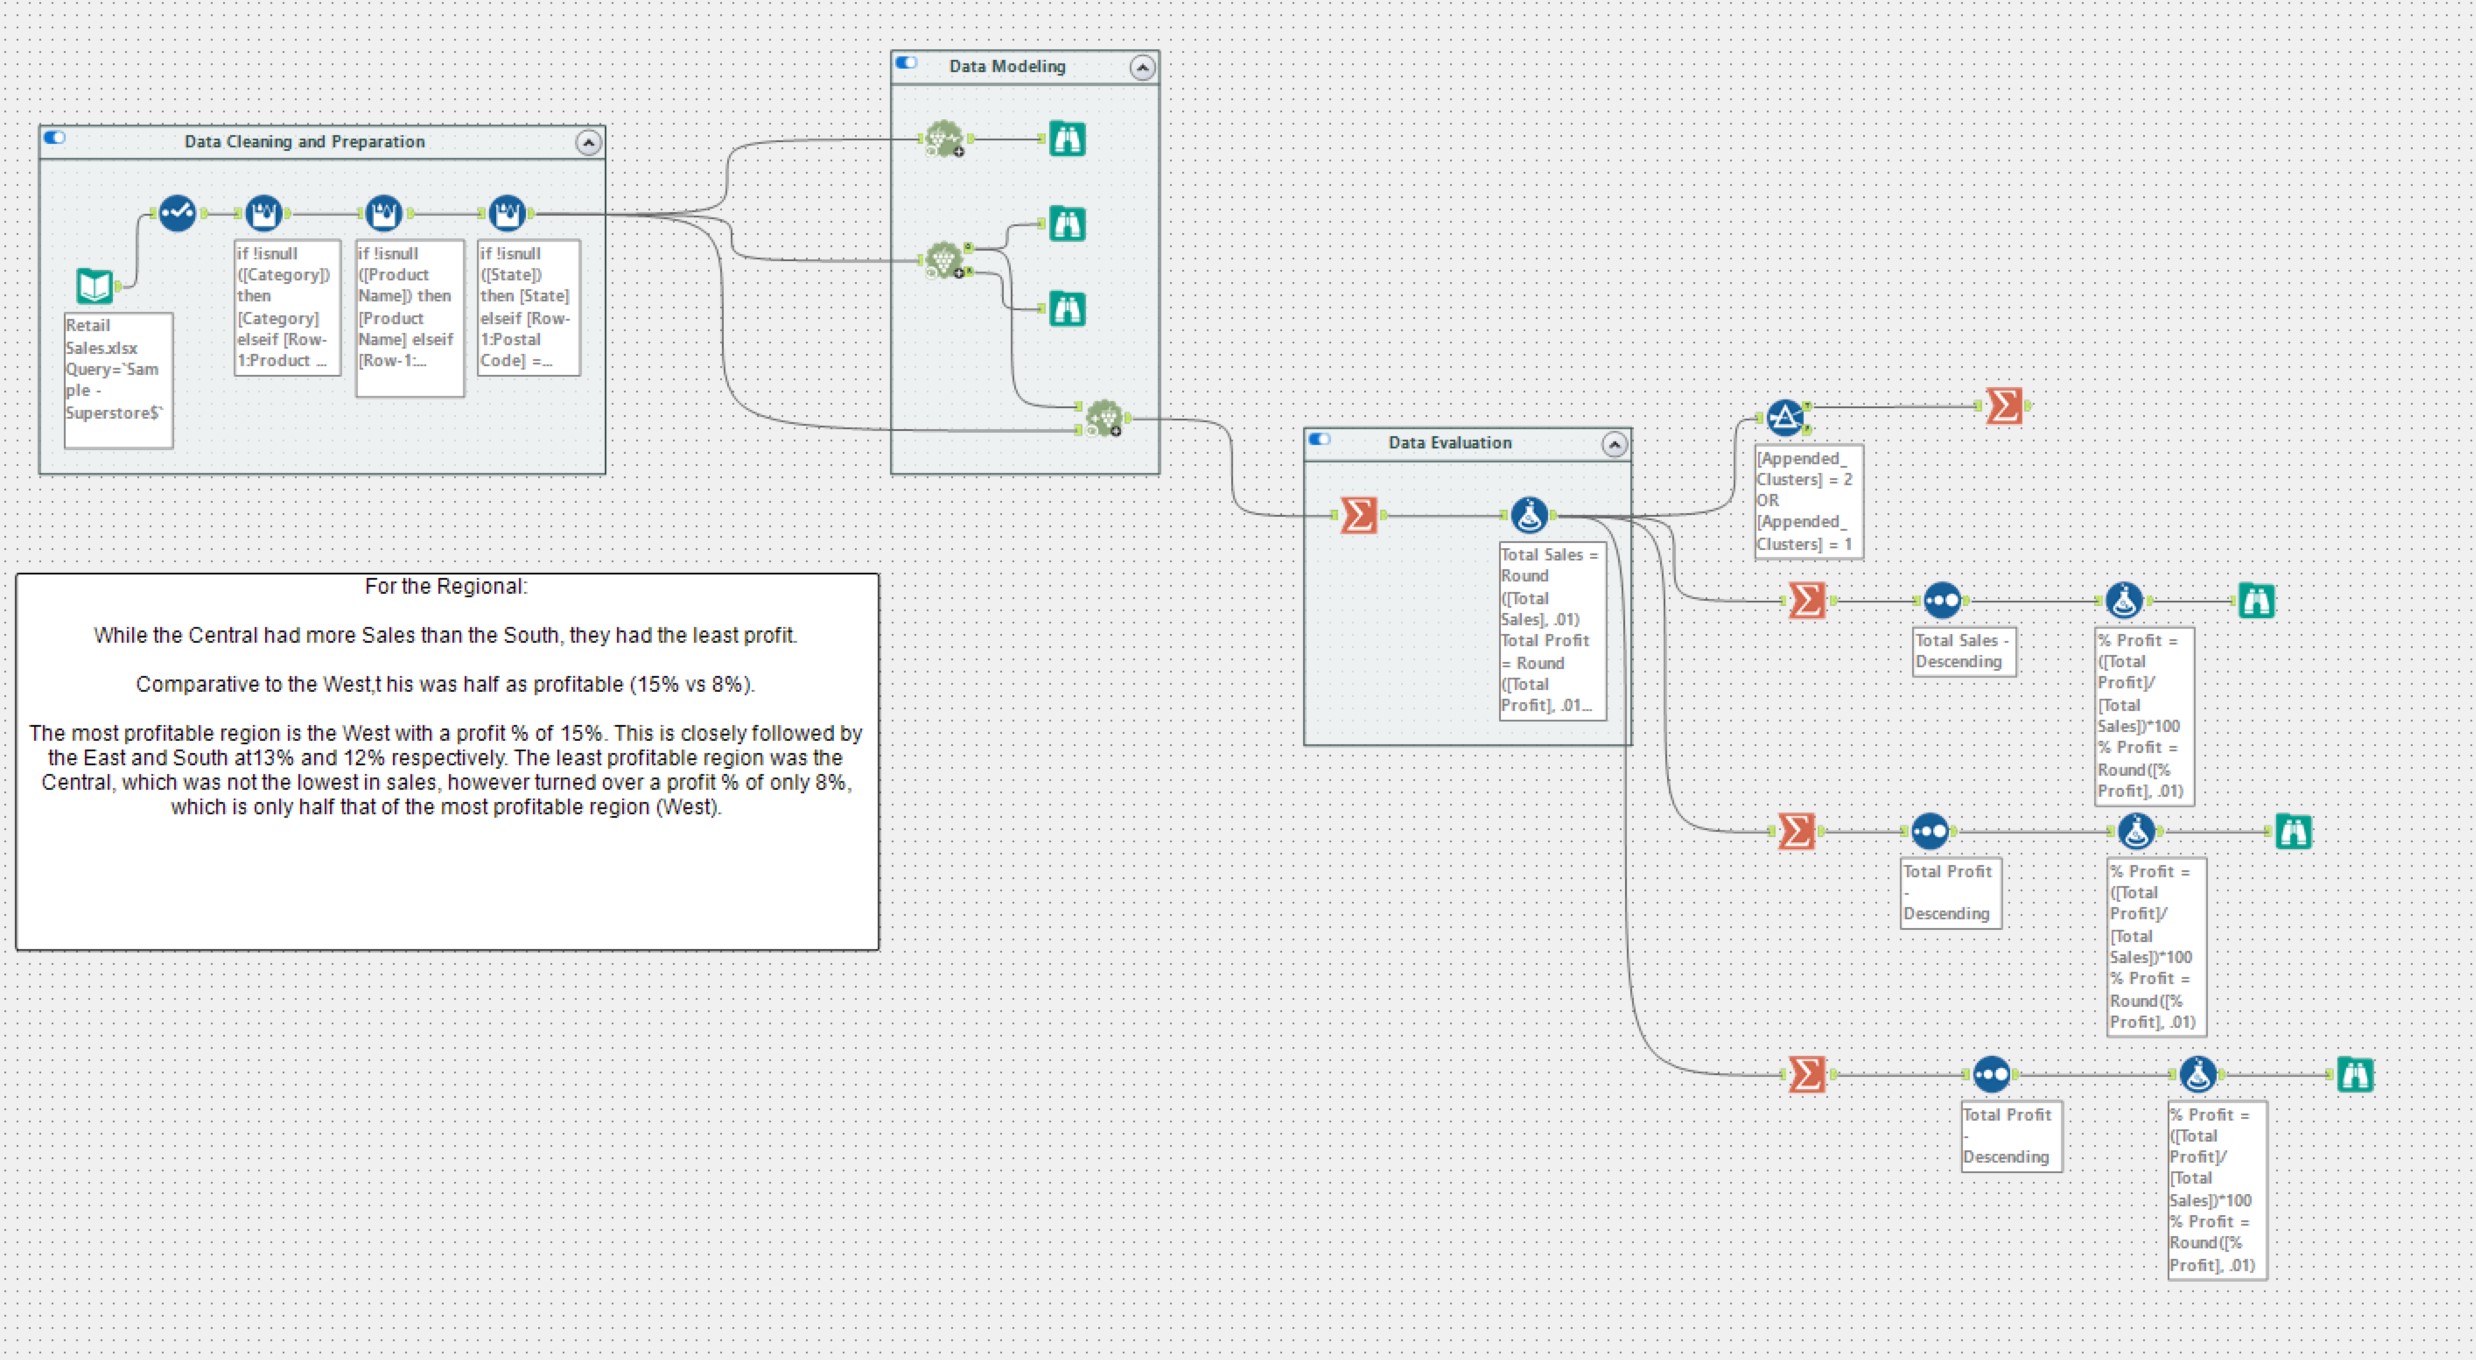The height and width of the screenshot is (1360, 2476).
Task: Collapse the Data Modeling container
Action: click(1141, 67)
